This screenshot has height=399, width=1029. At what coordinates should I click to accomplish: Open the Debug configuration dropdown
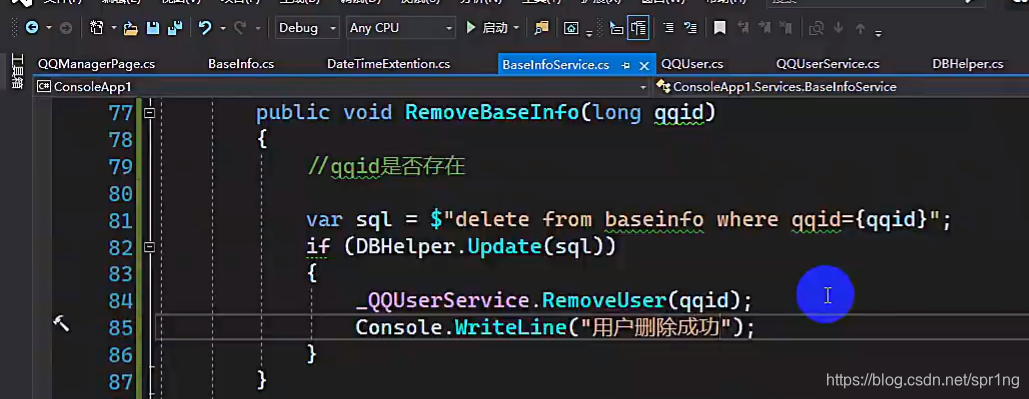pos(307,28)
